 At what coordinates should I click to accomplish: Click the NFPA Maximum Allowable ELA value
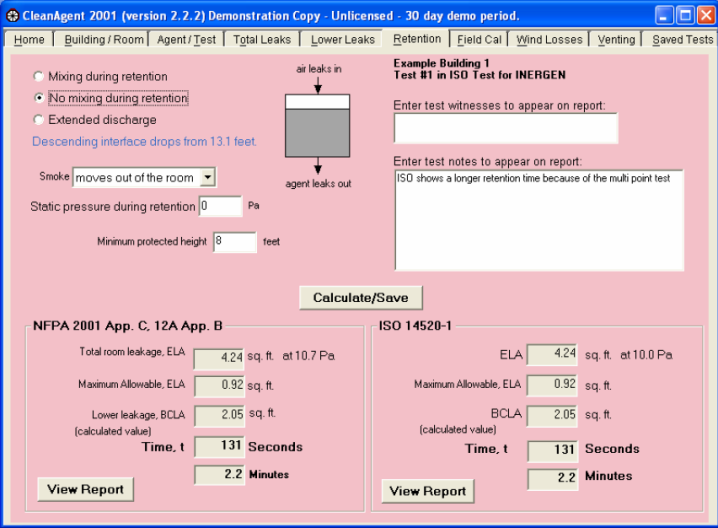pyautogui.click(x=219, y=386)
